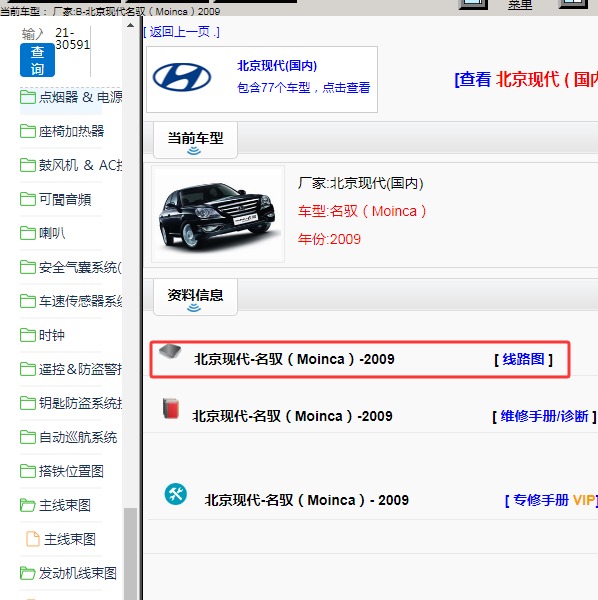Image resolution: width=598 pixels, height=600 pixels.
Task: Select the 可闻音频 folder label
Action: coord(65,199)
